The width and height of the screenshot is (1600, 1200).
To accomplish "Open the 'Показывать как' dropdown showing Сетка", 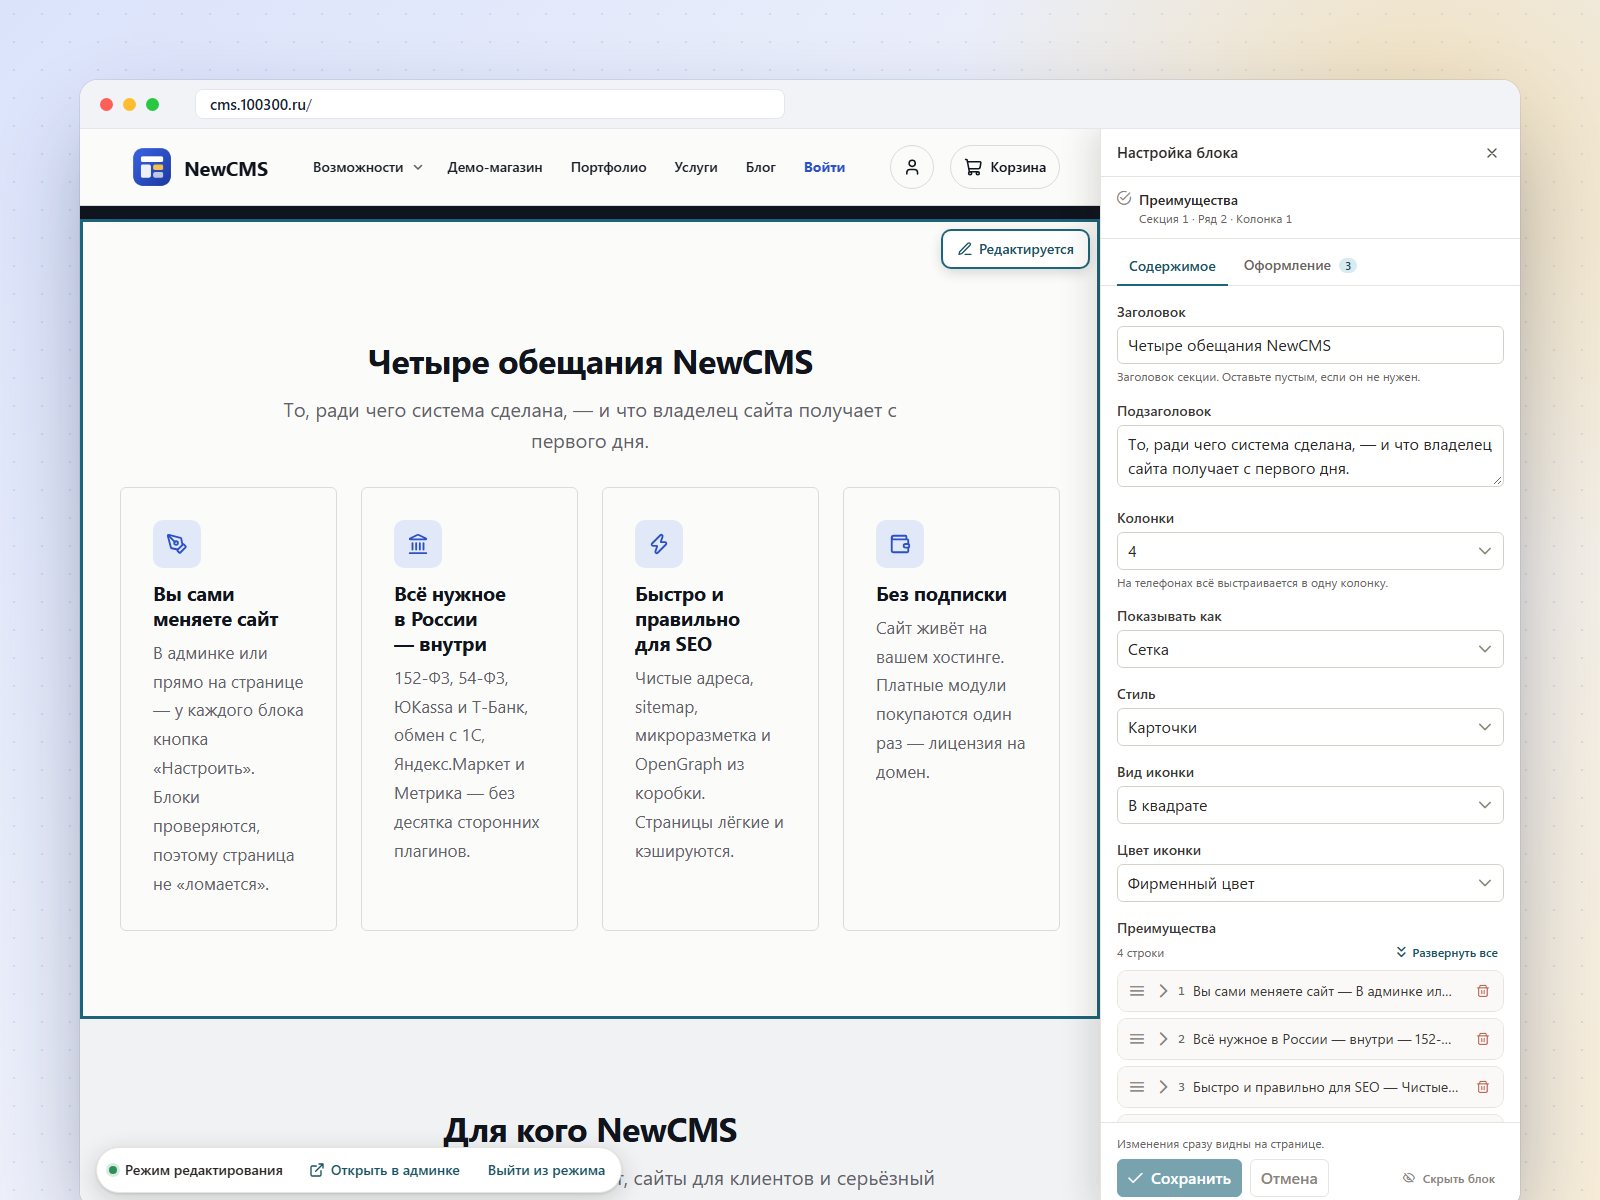I will [1310, 649].
